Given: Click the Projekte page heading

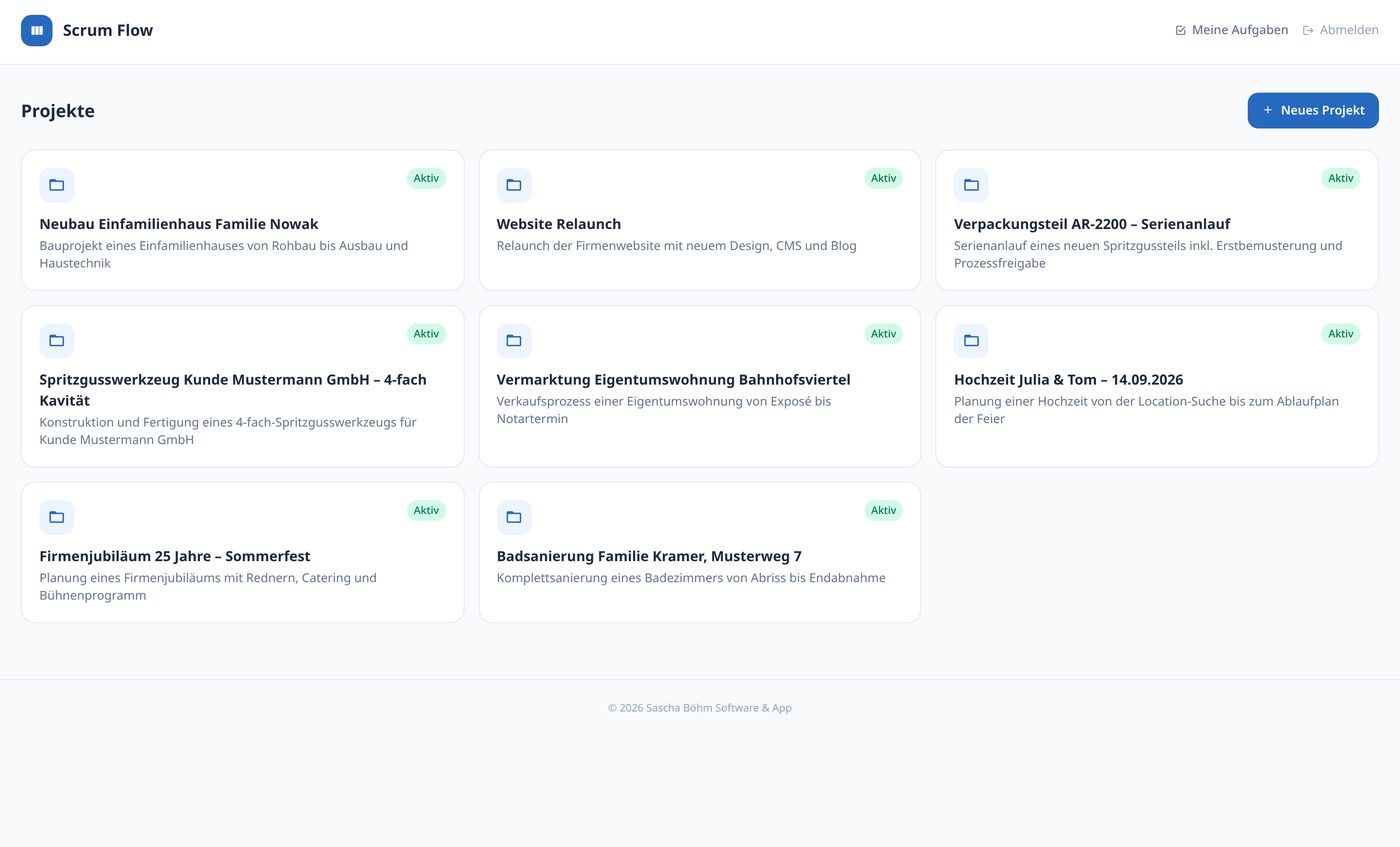Looking at the screenshot, I should pyautogui.click(x=58, y=111).
